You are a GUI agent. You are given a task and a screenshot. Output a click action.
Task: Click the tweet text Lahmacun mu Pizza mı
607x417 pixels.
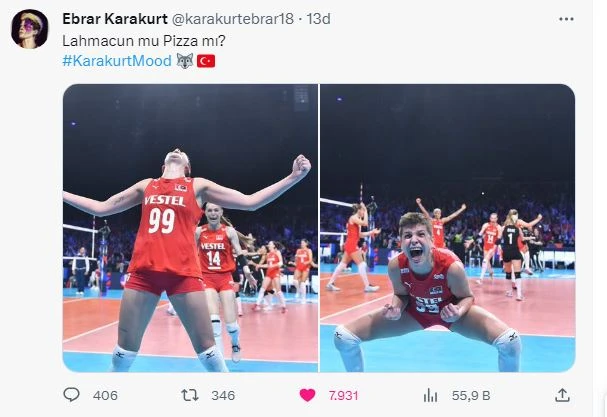click(144, 41)
